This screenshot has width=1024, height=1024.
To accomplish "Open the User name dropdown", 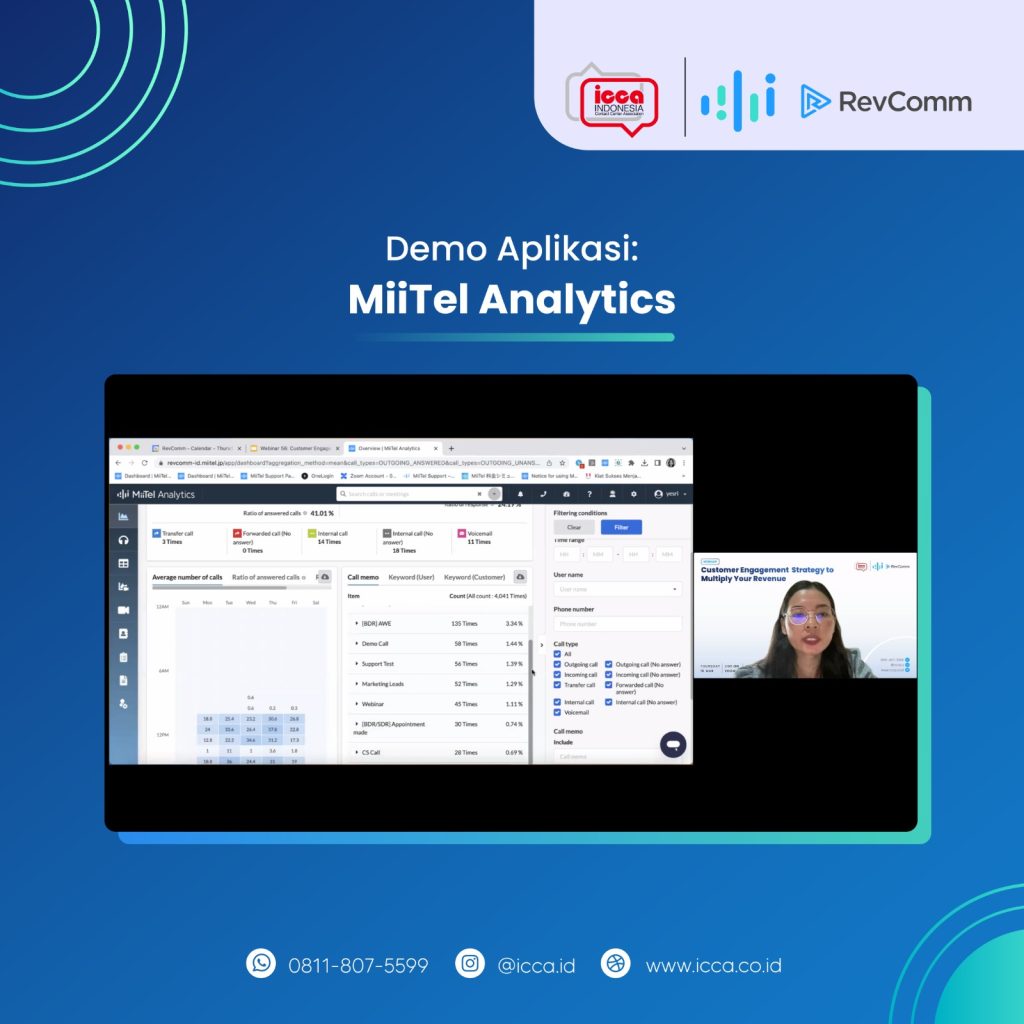I will (618, 589).
